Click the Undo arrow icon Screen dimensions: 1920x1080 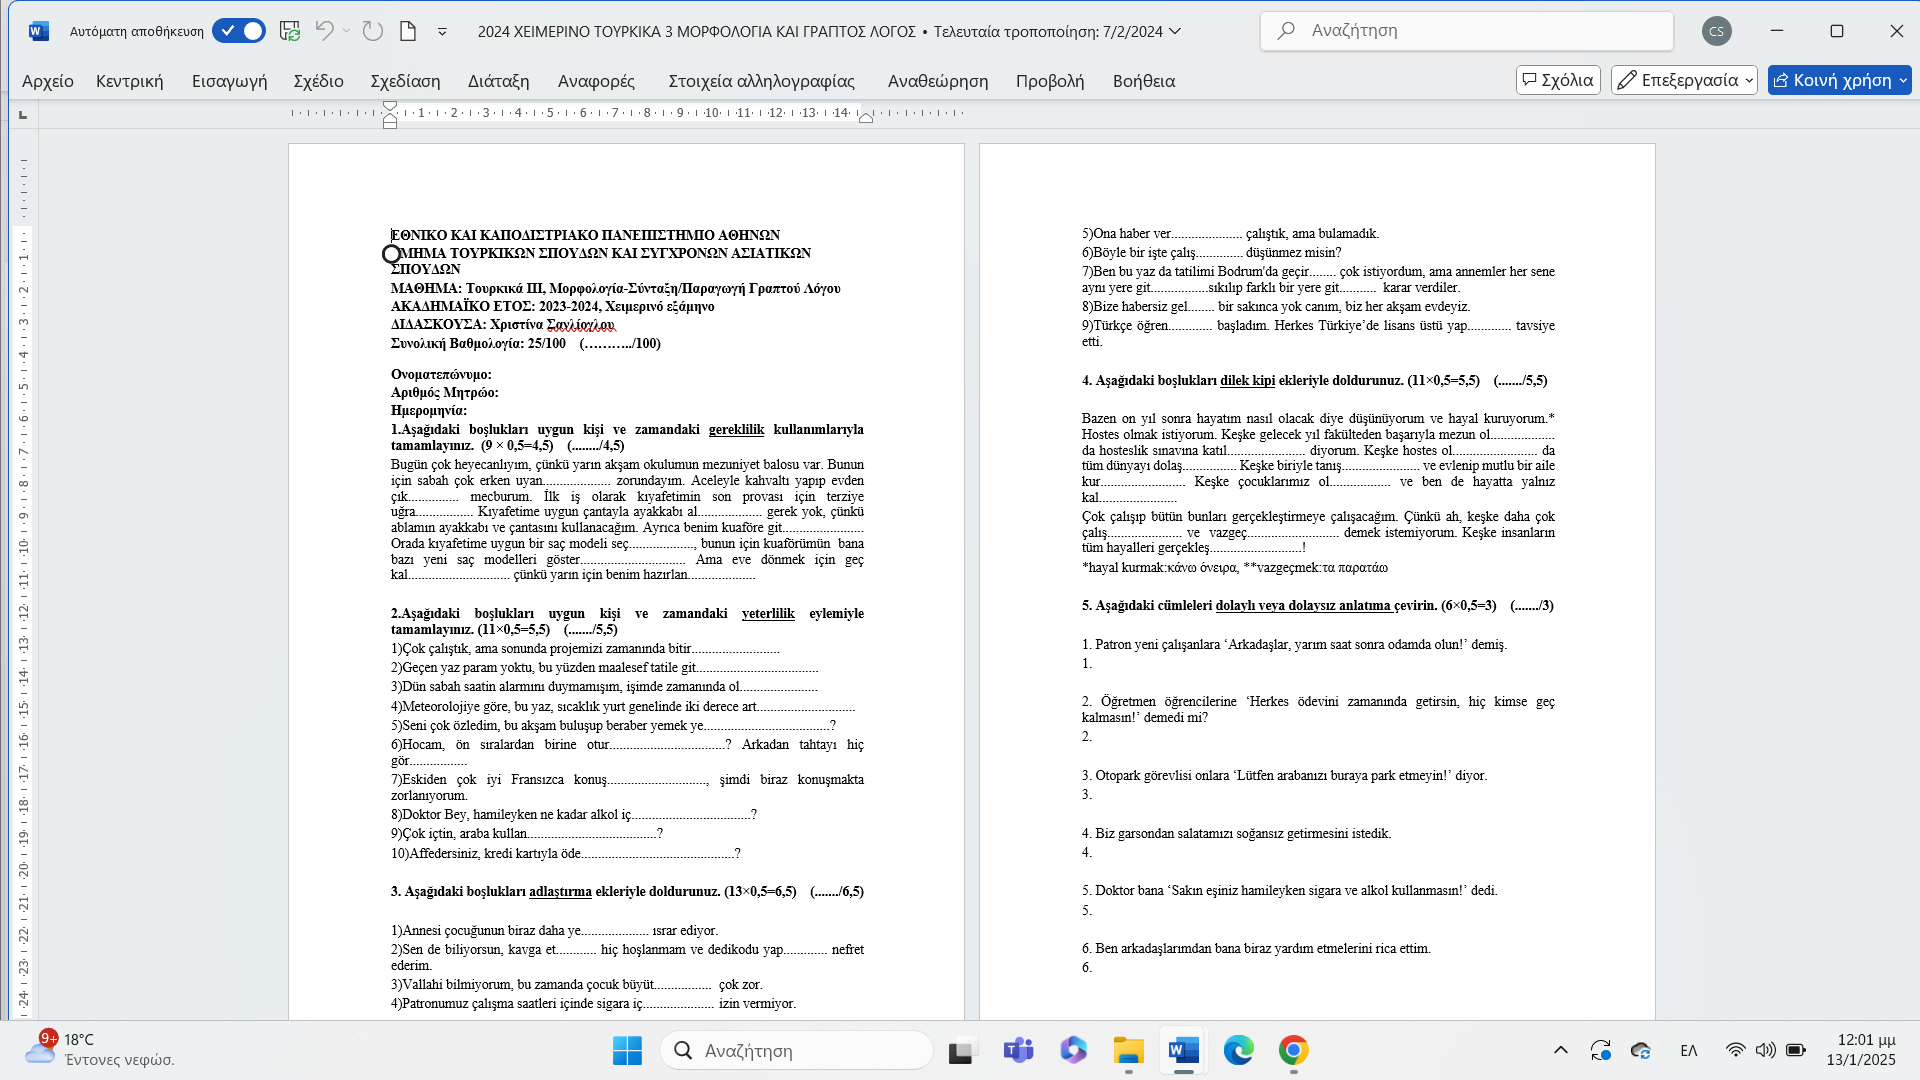(324, 31)
